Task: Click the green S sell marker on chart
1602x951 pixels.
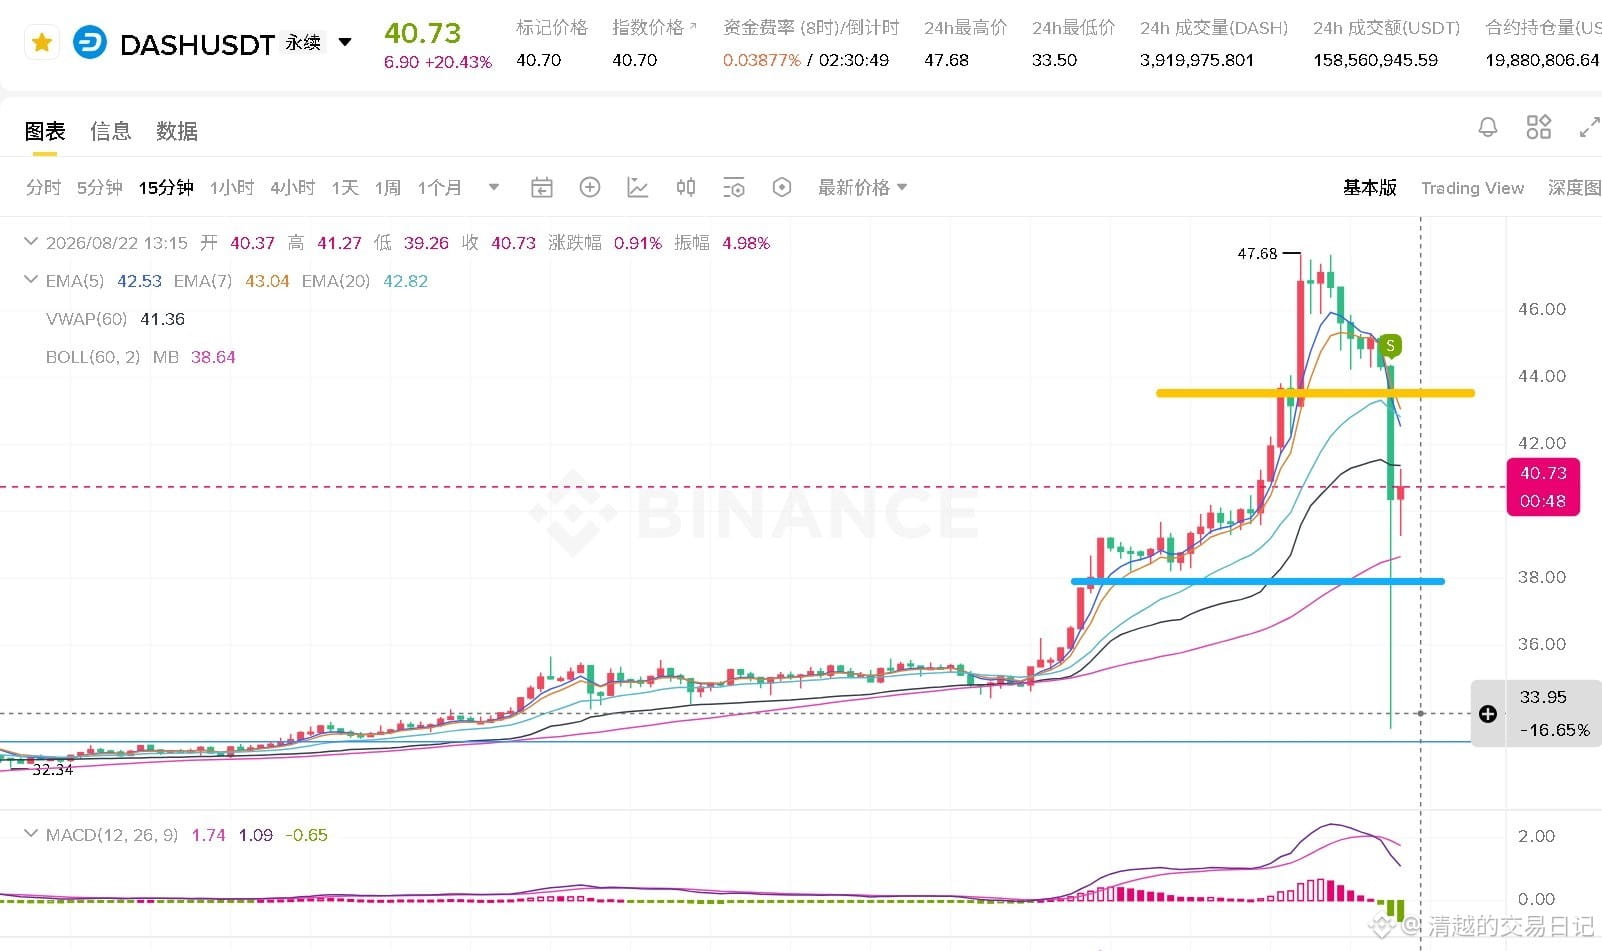Action: click(x=1390, y=346)
